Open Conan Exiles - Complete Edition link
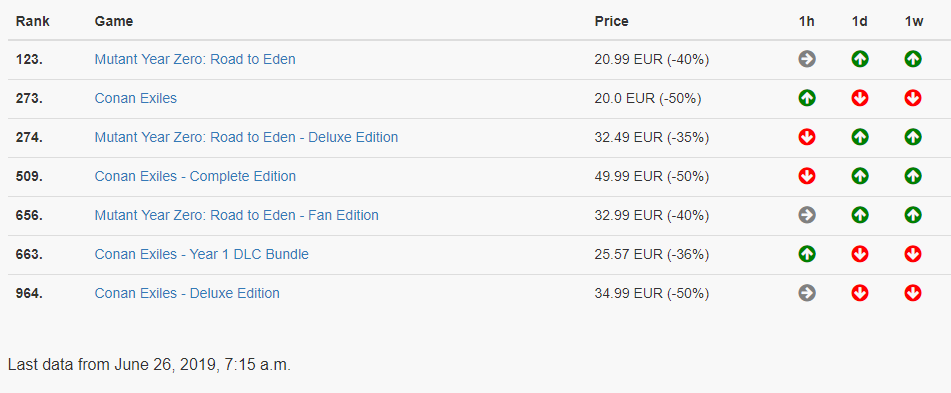This screenshot has height=393, width=951. click(x=195, y=176)
